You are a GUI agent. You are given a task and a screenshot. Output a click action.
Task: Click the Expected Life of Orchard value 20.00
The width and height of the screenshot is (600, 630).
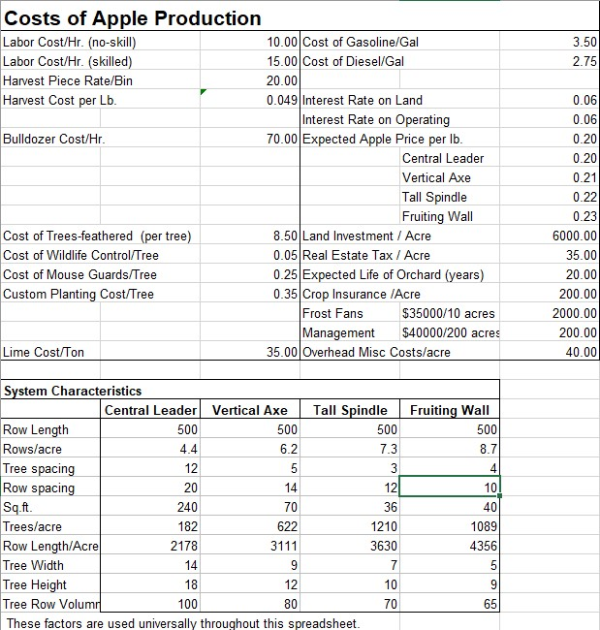[x=580, y=275]
